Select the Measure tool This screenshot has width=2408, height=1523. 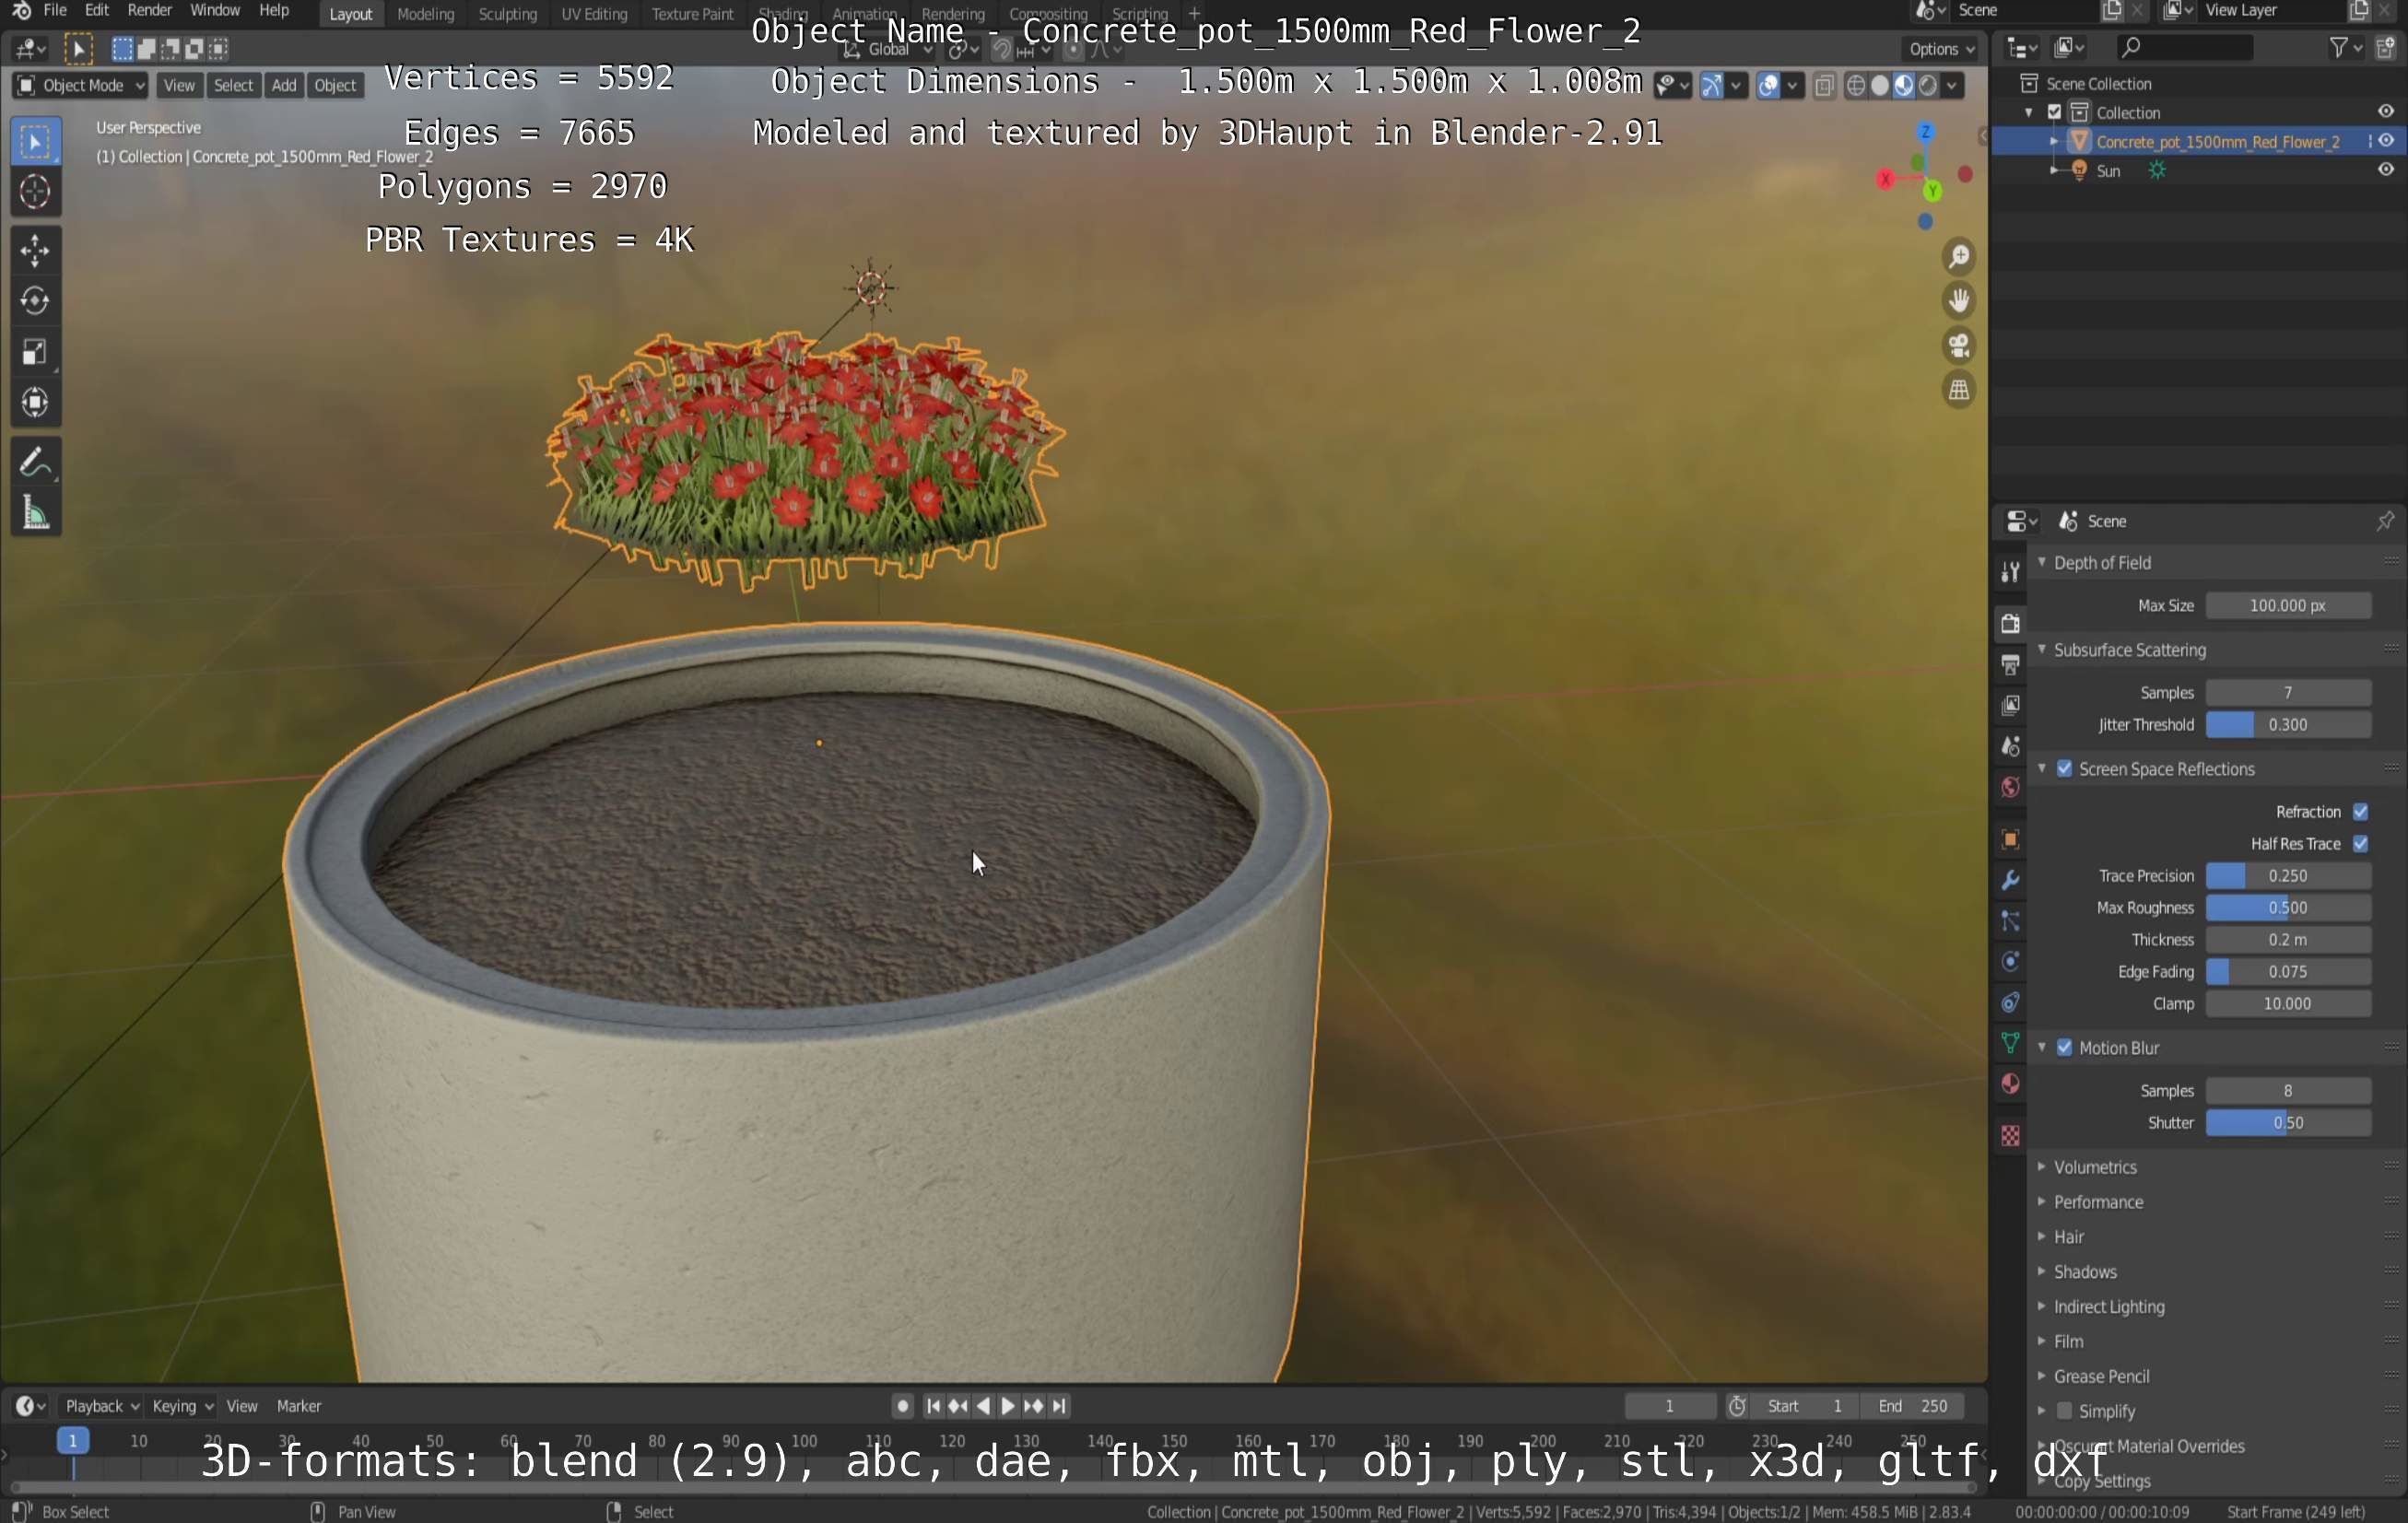click(x=35, y=513)
